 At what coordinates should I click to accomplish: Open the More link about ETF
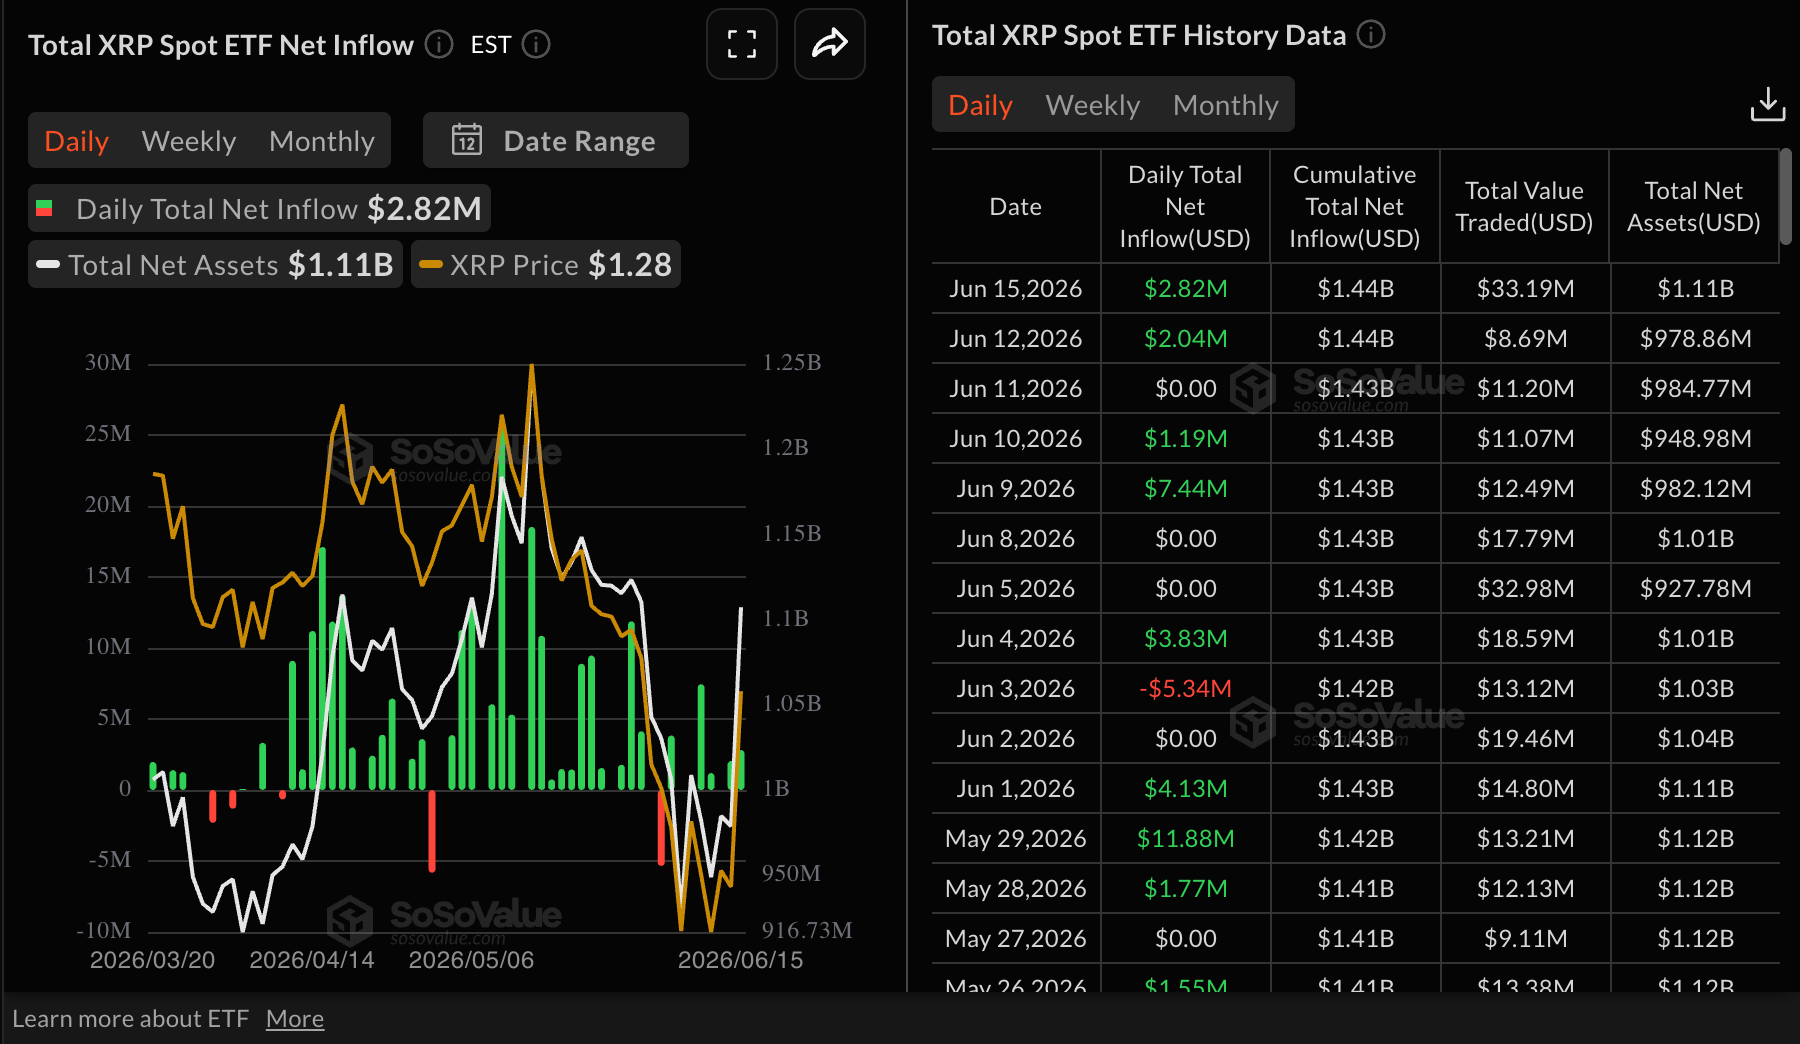[x=295, y=1019]
